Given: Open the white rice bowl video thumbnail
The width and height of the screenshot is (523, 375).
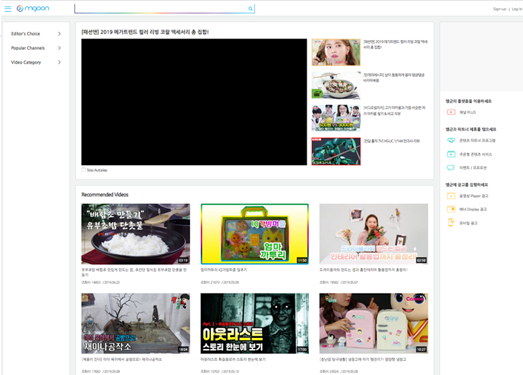Looking at the screenshot, I should coord(136,234).
